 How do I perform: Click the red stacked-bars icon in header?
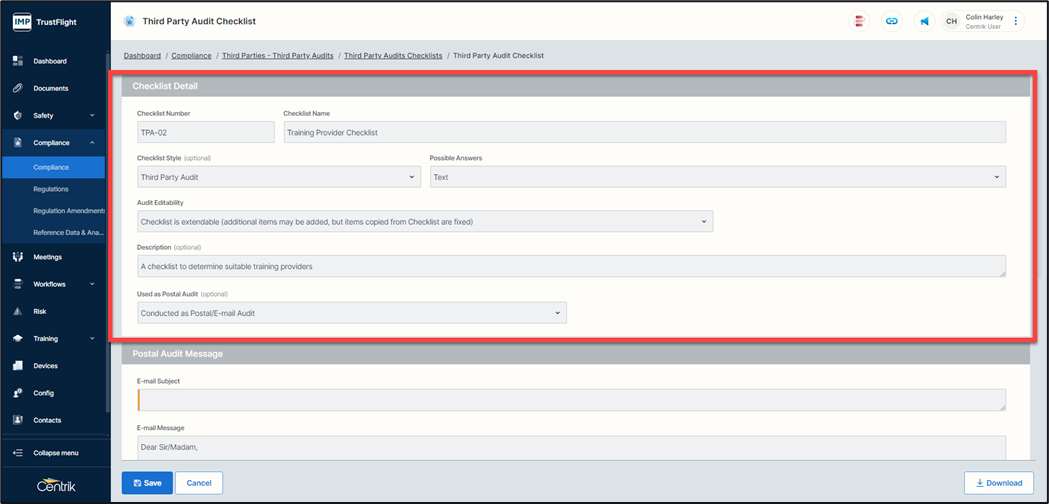tap(858, 21)
